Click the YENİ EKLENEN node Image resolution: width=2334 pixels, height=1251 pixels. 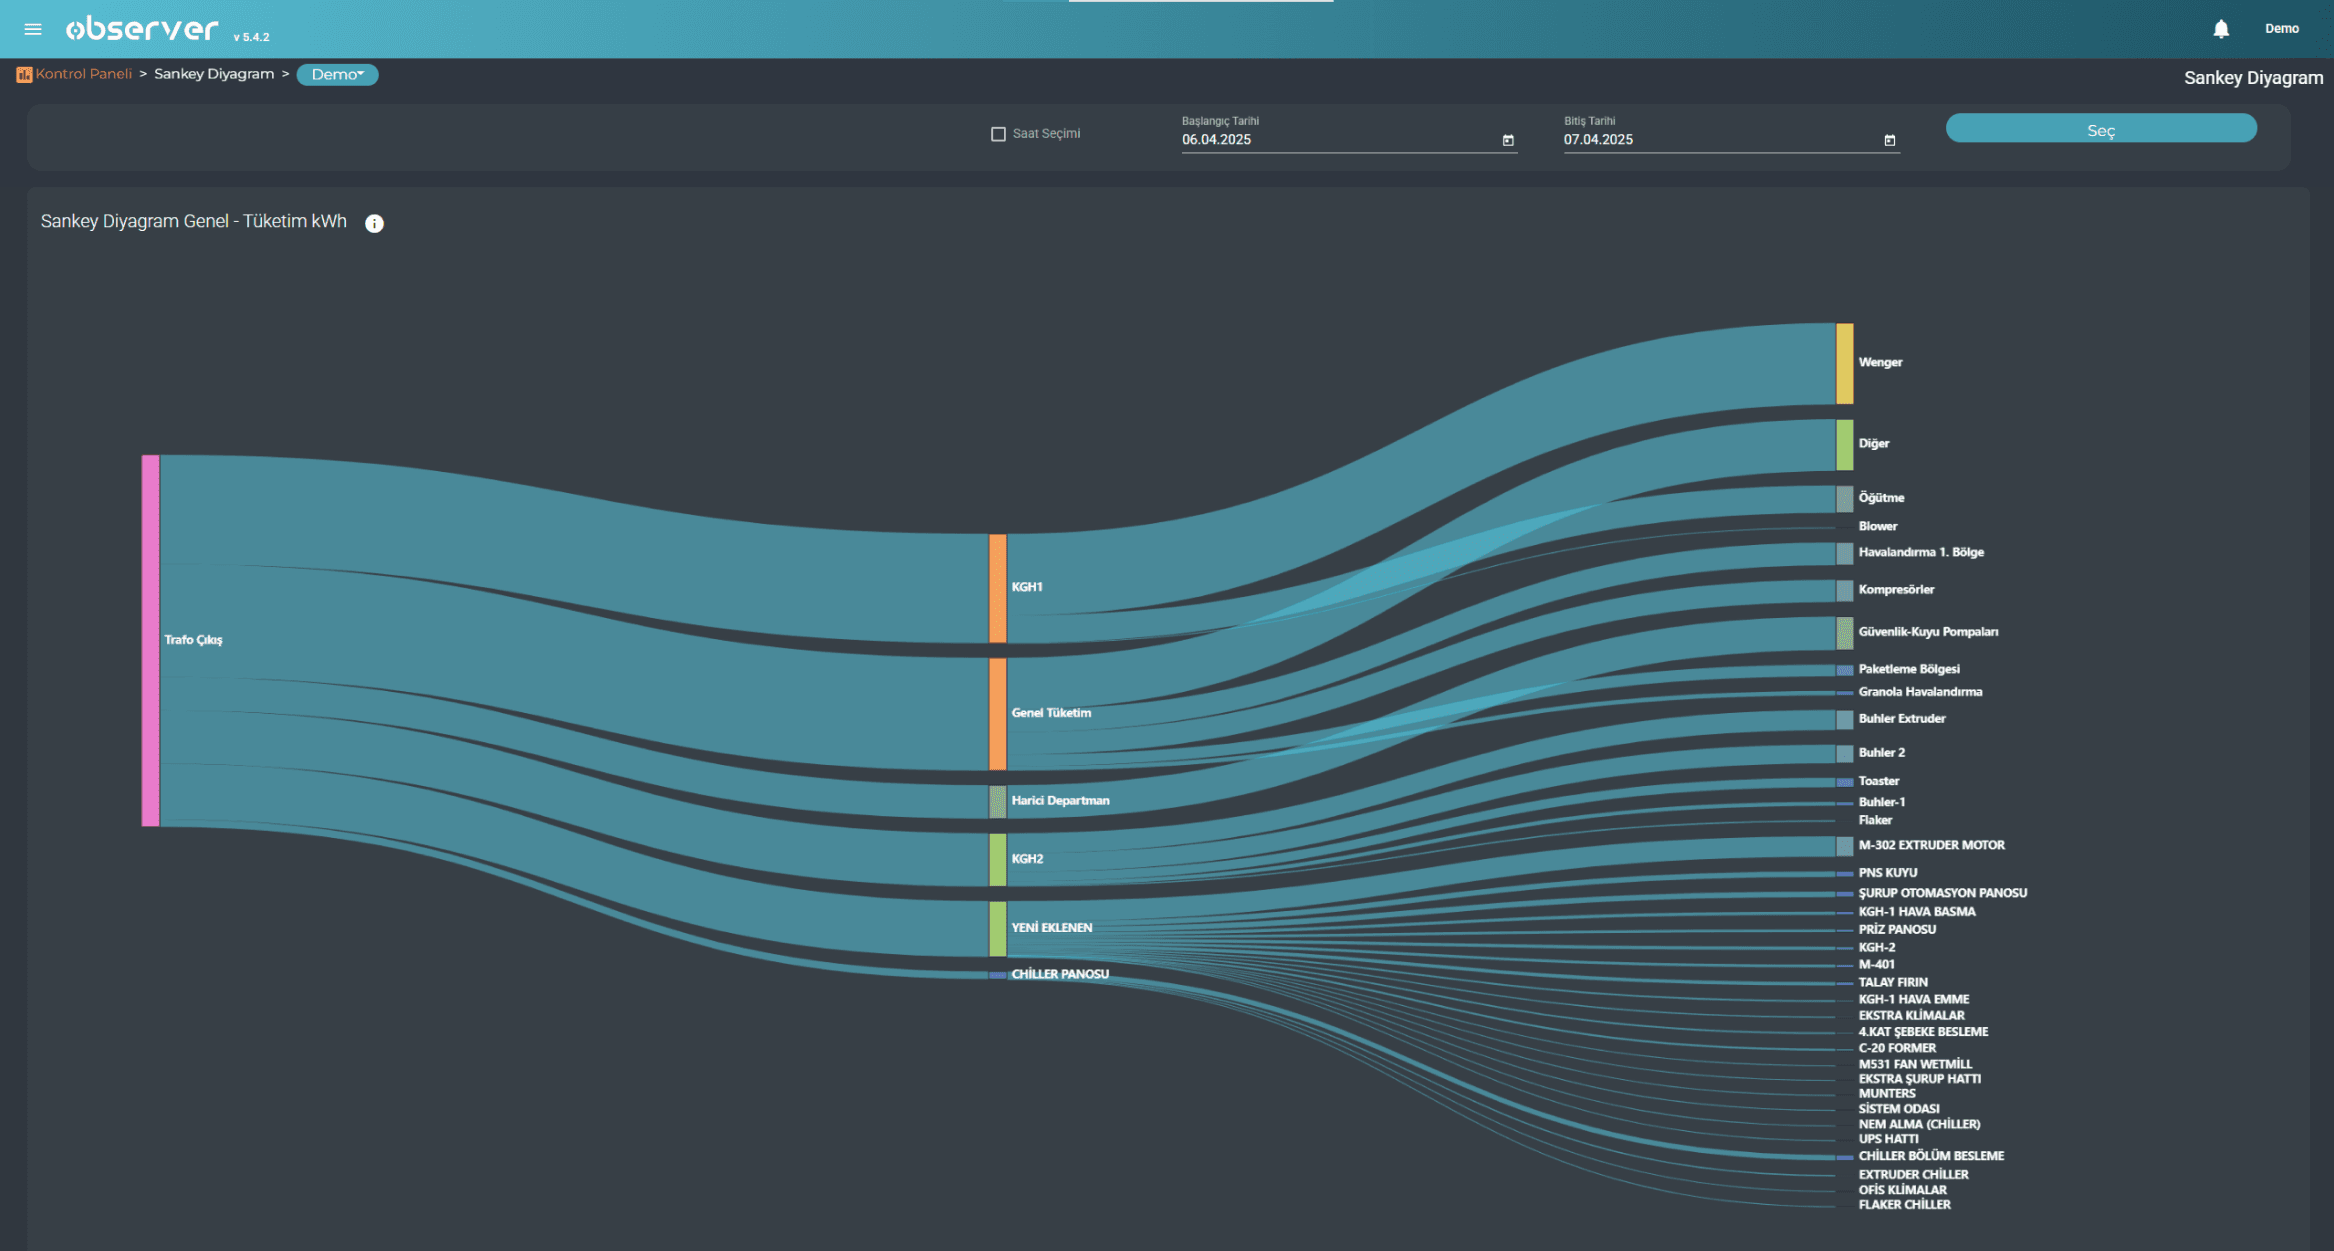click(998, 928)
